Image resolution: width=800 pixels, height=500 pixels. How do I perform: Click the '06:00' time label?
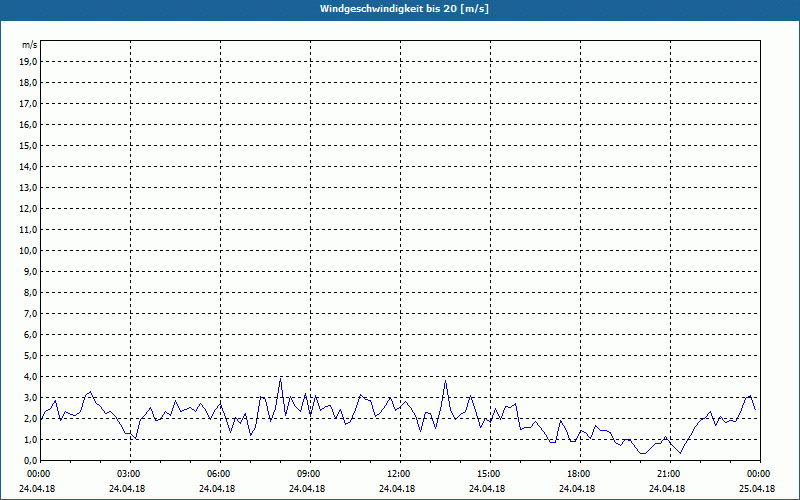pyautogui.click(x=219, y=474)
